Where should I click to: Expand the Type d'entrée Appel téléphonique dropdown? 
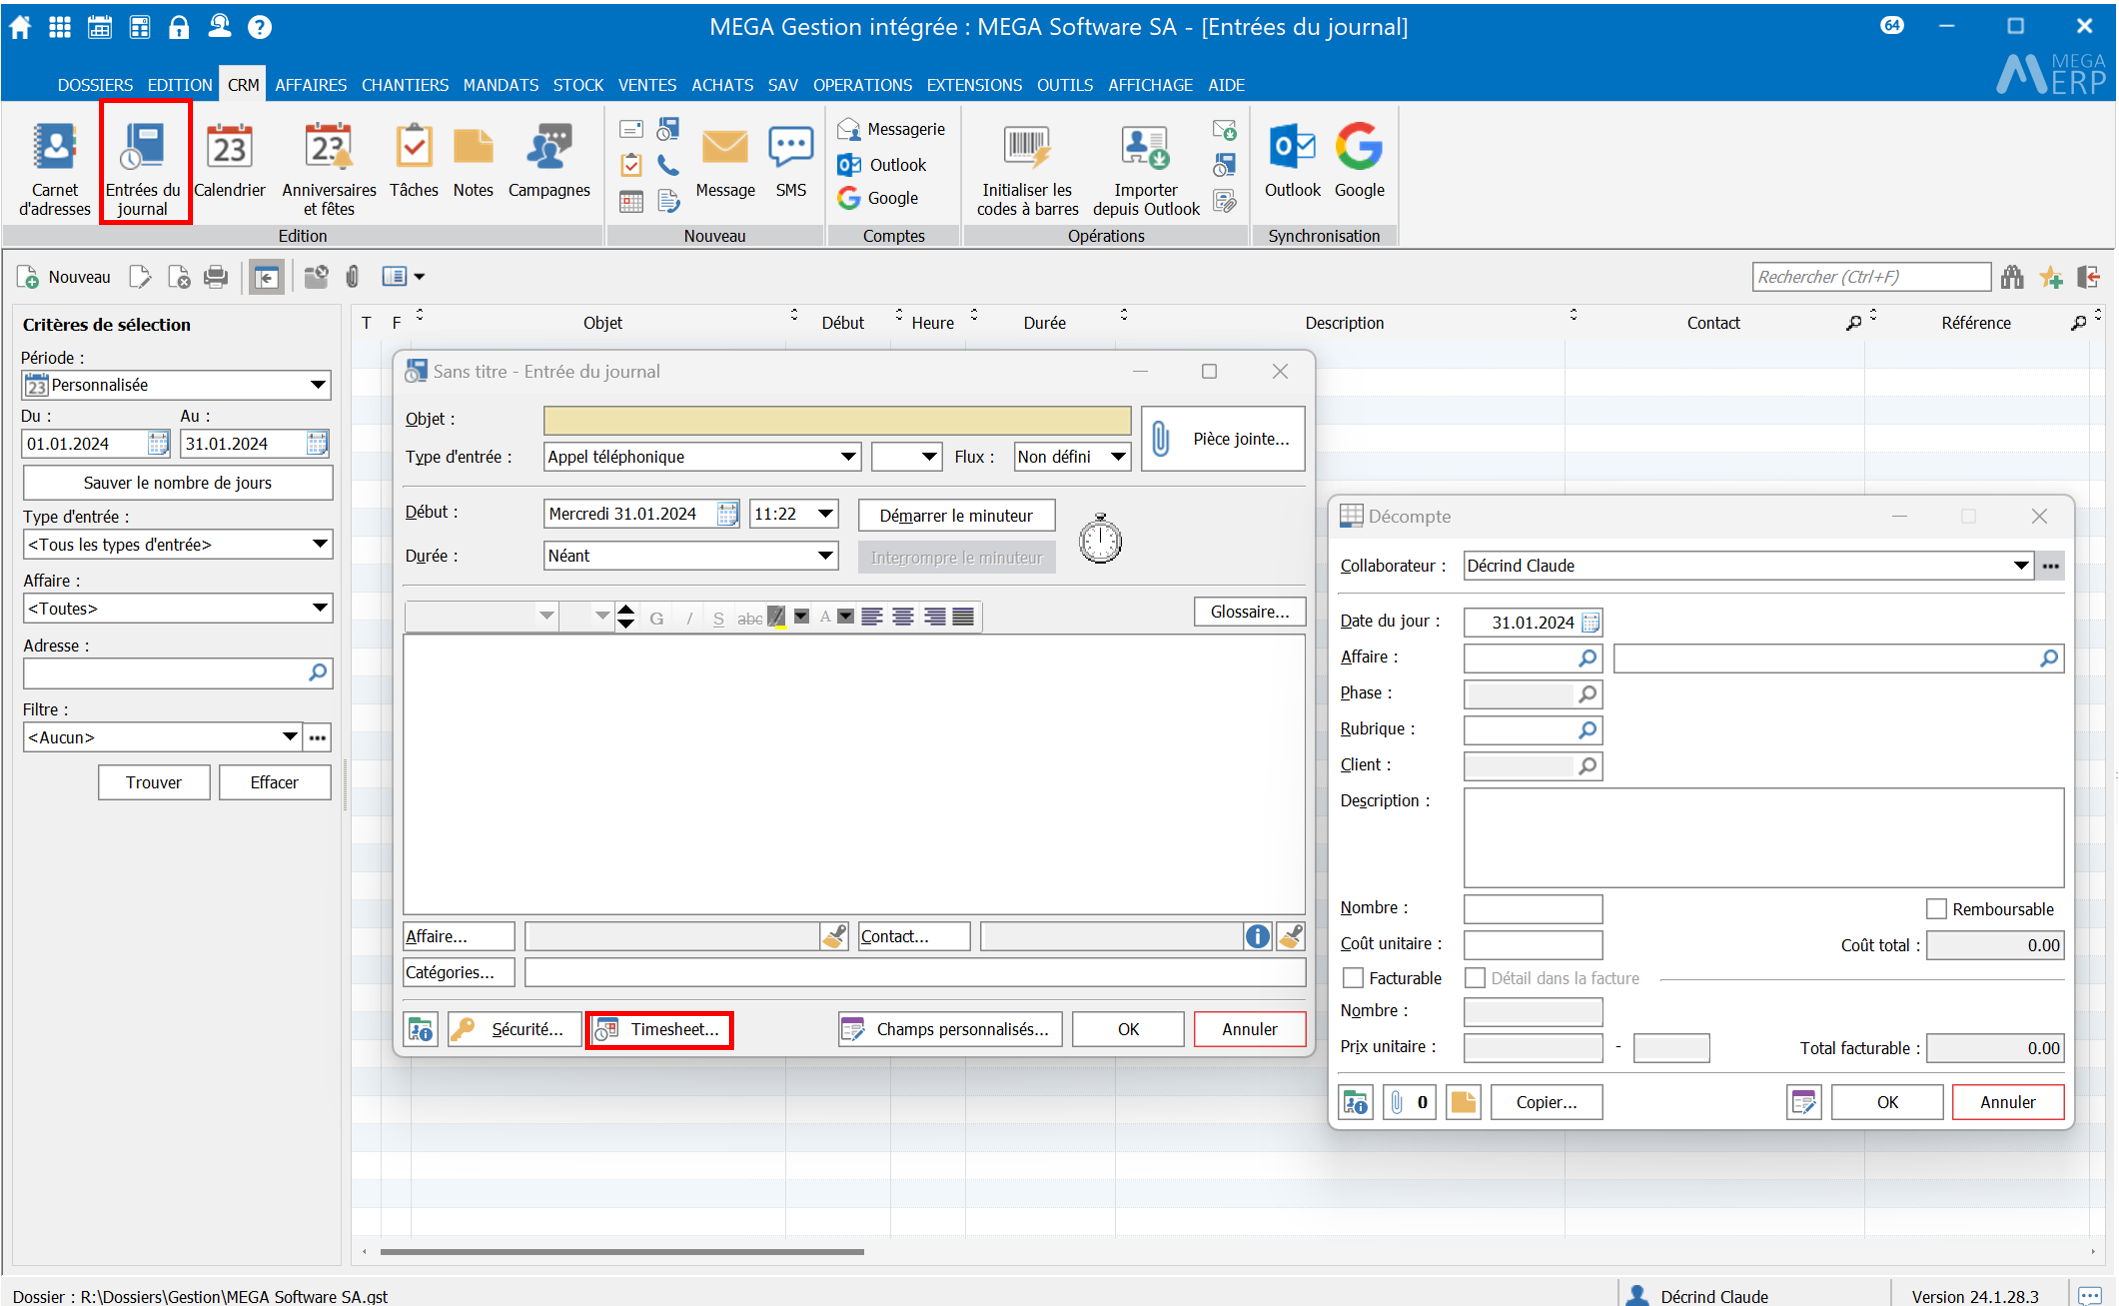click(x=847, y=457)
